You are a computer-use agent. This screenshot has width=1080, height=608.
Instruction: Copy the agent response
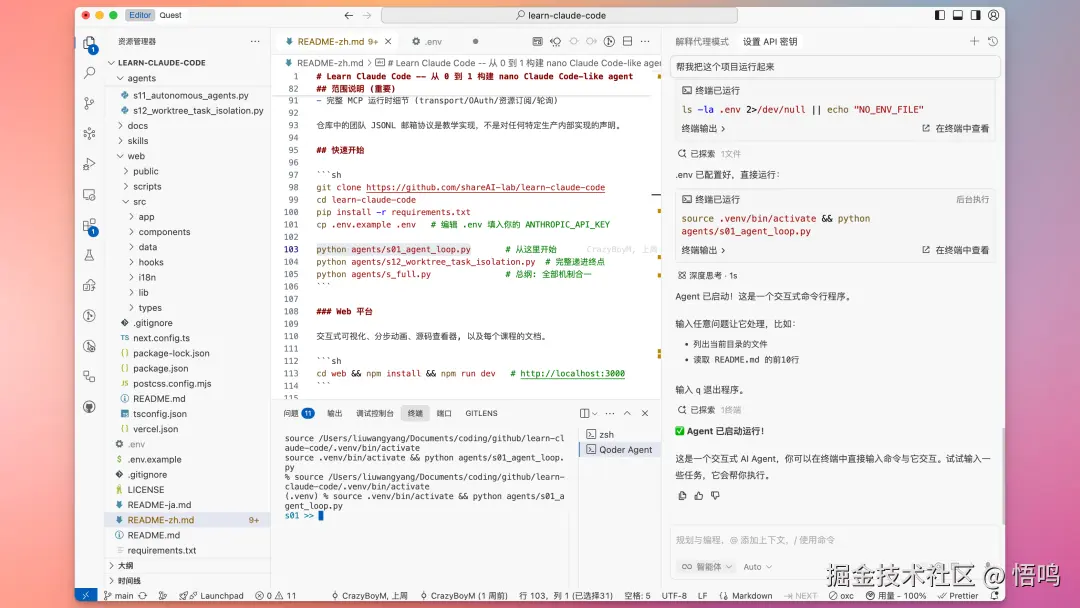click(x=682, y=495)
